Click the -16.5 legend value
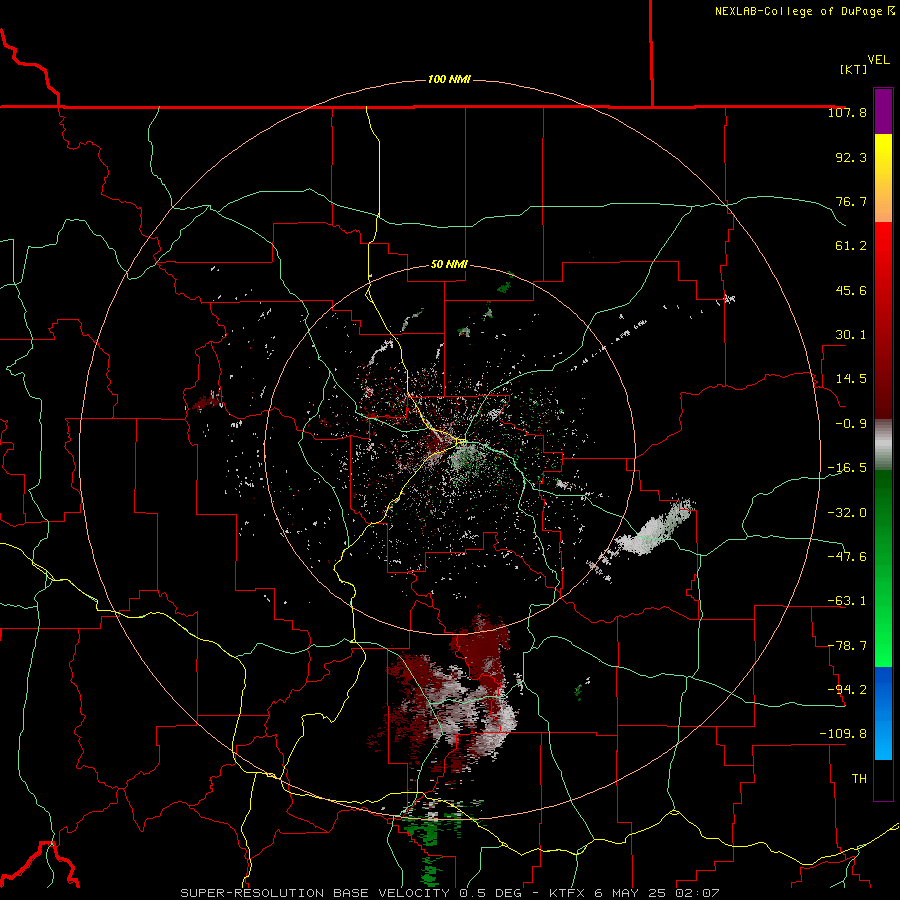 [x=847, y=468]
